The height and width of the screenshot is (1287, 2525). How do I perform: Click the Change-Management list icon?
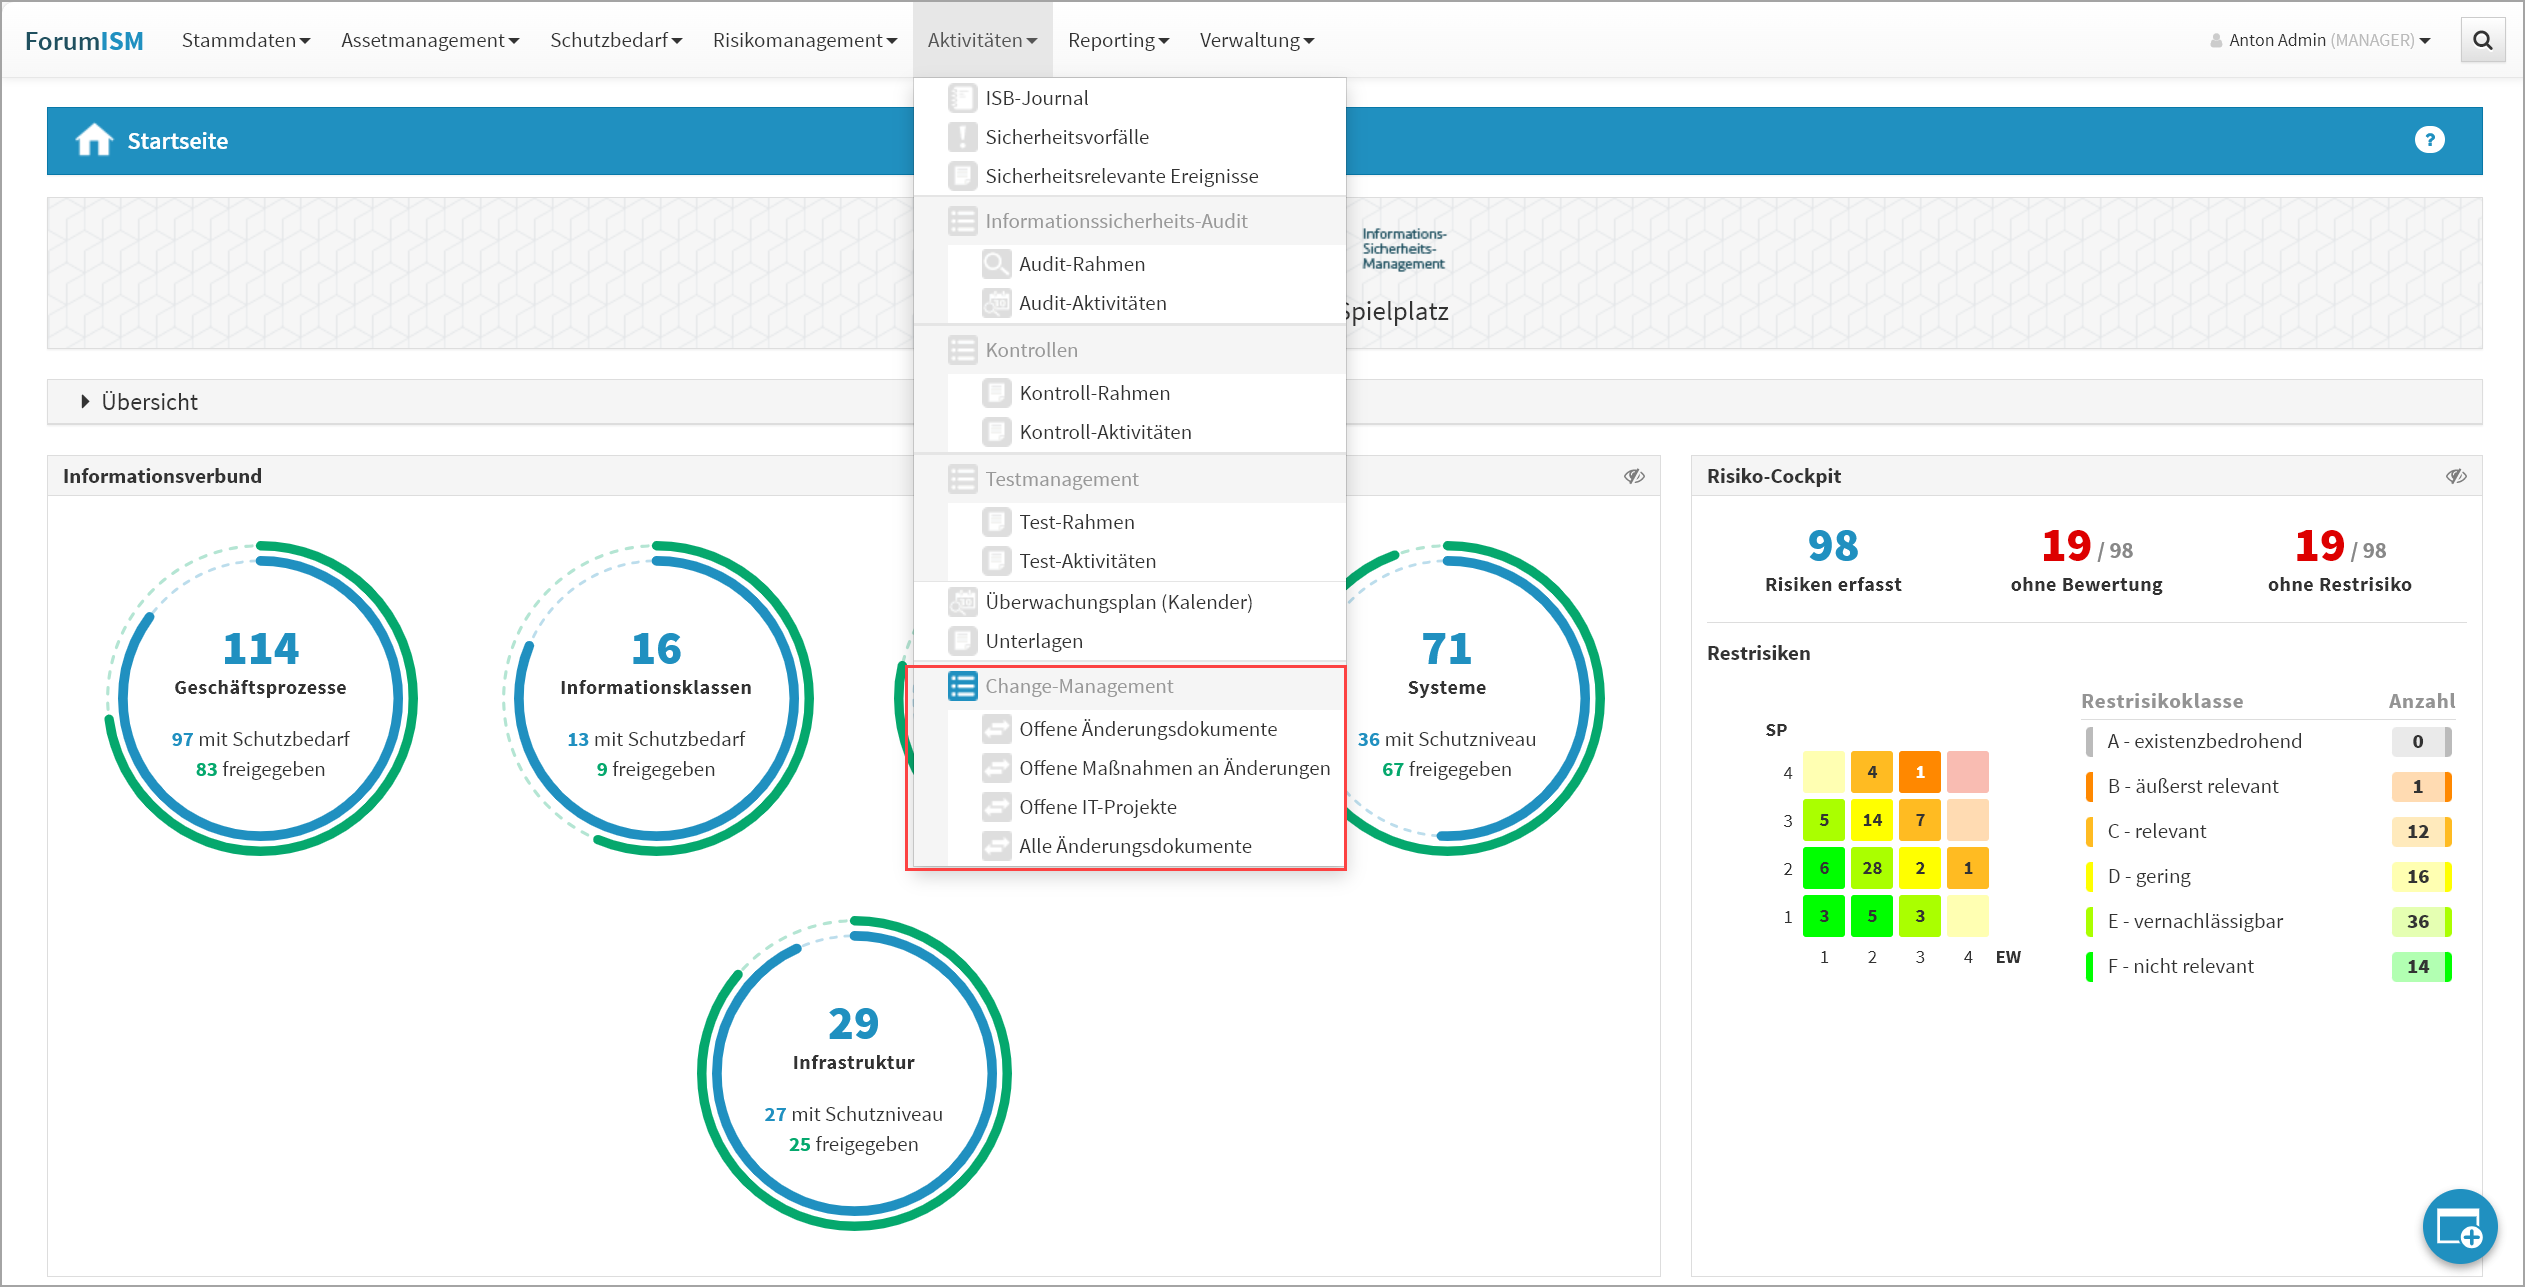pos(962,686)
